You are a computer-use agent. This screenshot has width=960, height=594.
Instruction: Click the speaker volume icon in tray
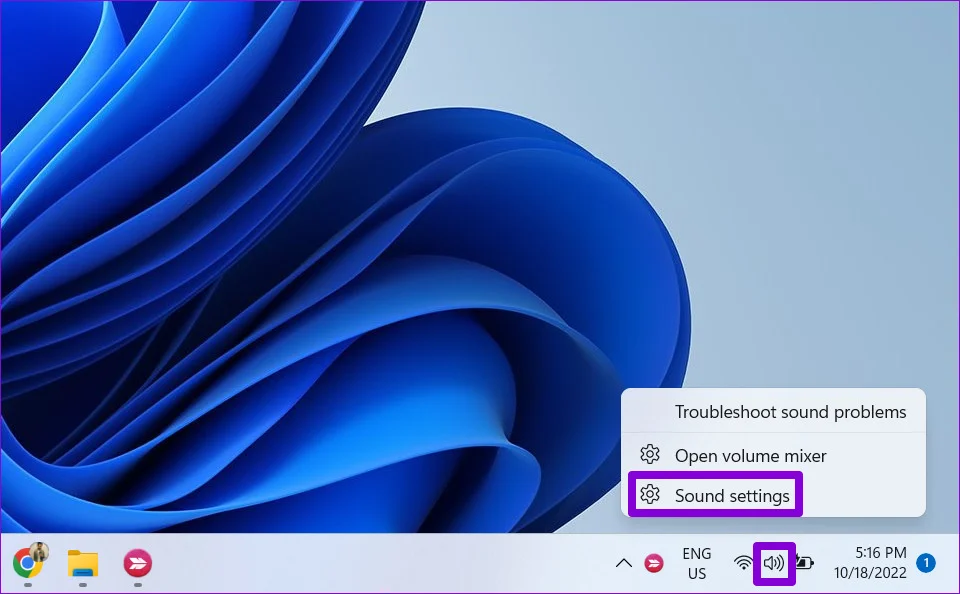tap(773, 564)
